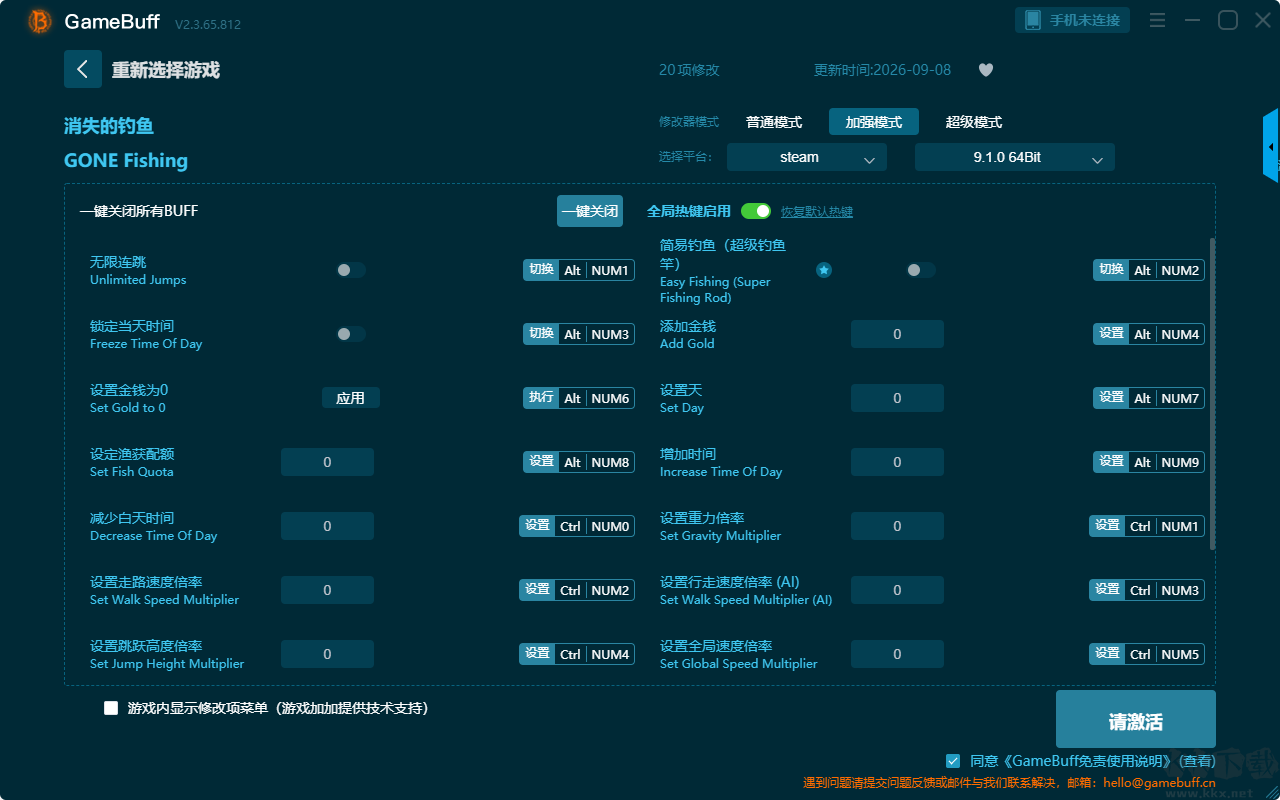Click the Add Gold value field

(x=897, y=334)
